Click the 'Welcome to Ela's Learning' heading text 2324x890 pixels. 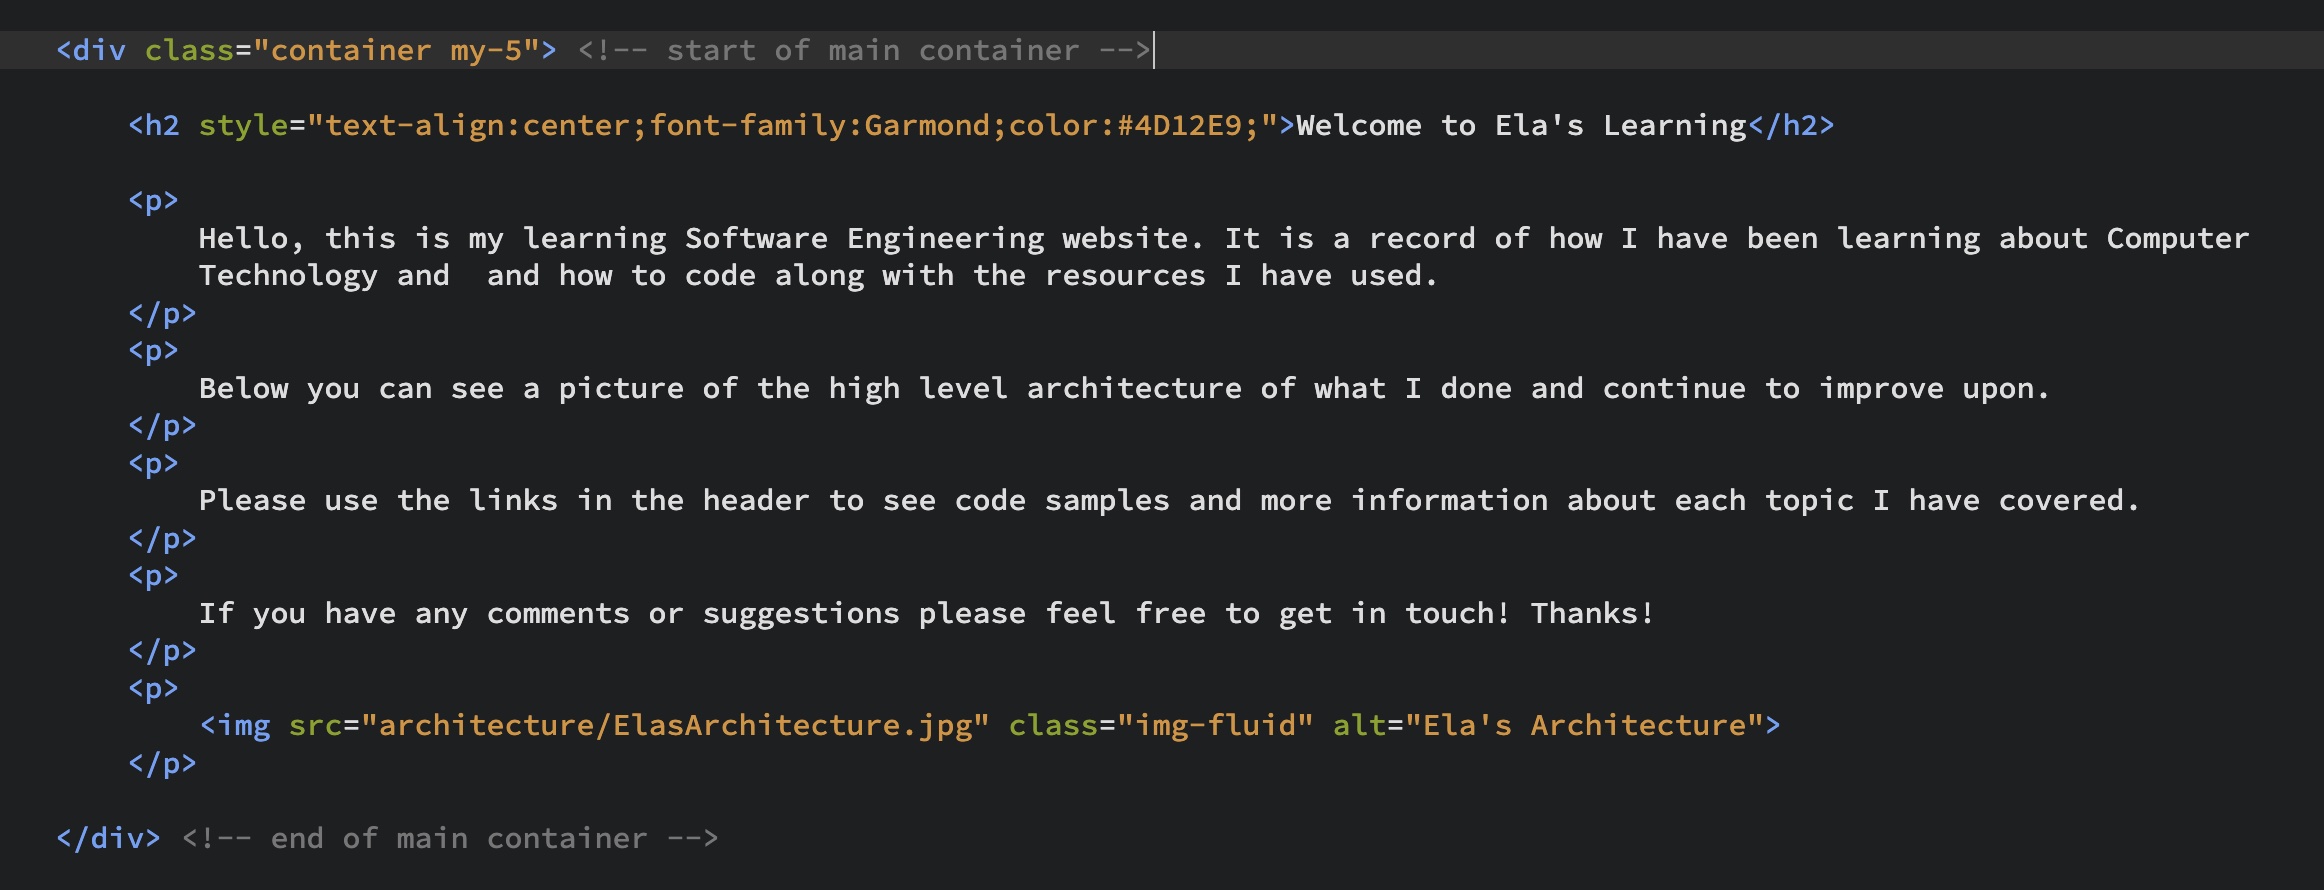pyautogui.click(x=1521, y=125)
